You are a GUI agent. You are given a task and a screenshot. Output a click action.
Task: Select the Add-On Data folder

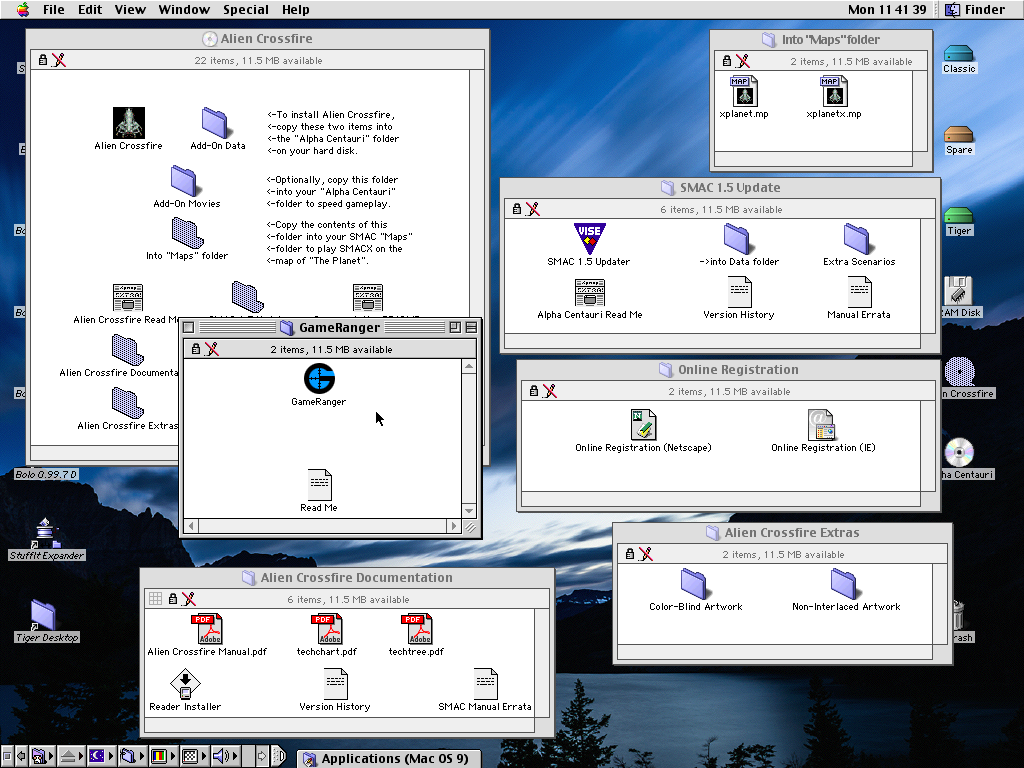(x=216, y=123)
